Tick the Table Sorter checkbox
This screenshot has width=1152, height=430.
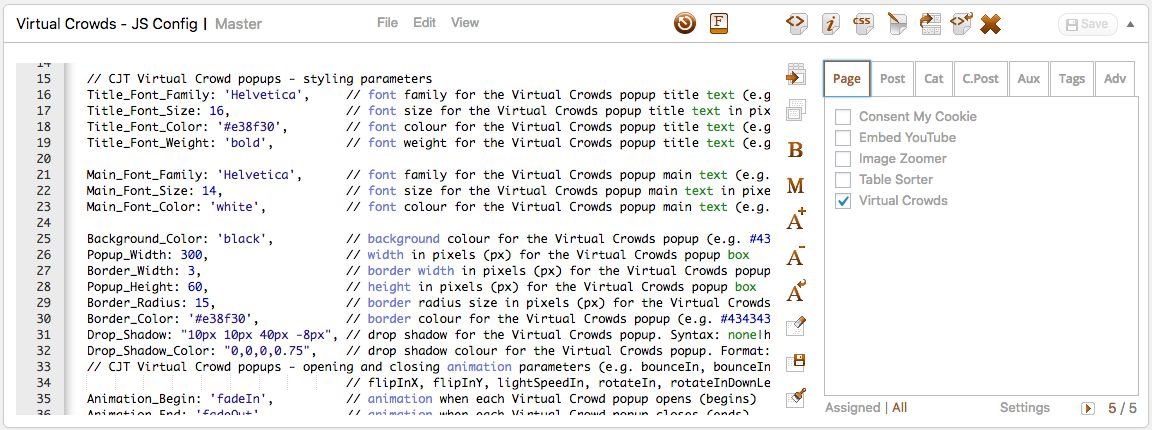point(843,179)
